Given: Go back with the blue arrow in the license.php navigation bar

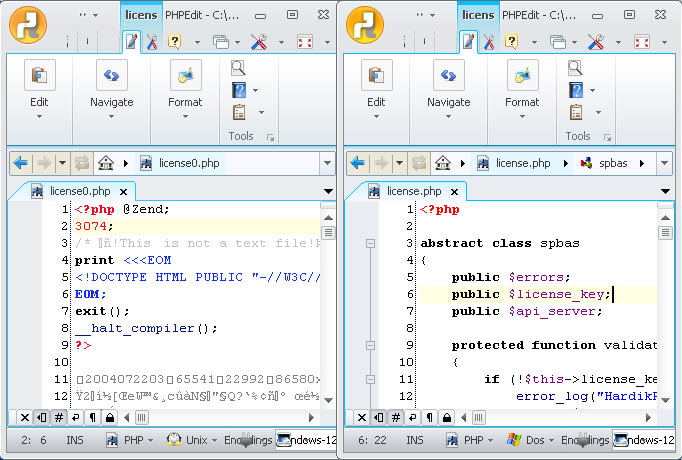Looking at the screenshot, I should tap(358, 163).
